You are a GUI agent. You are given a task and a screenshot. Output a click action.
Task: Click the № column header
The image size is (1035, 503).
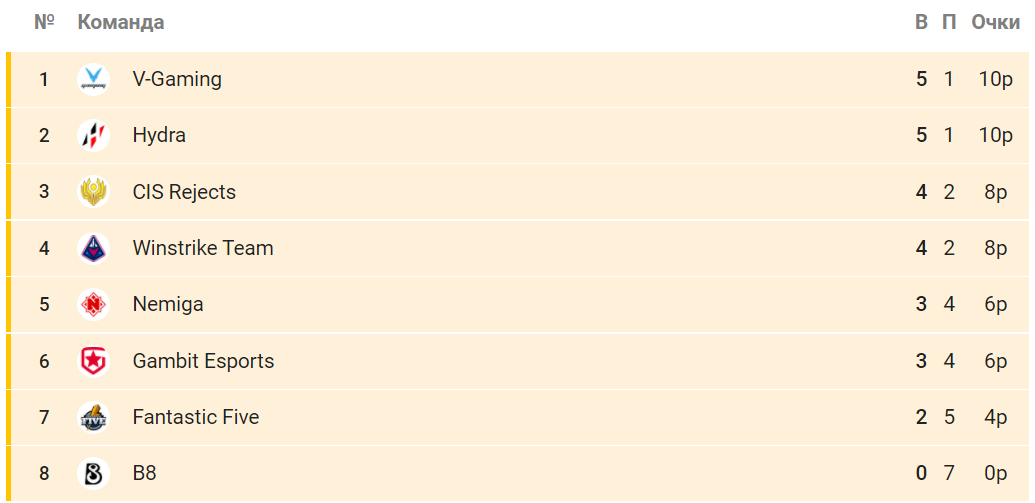[44, 22]
